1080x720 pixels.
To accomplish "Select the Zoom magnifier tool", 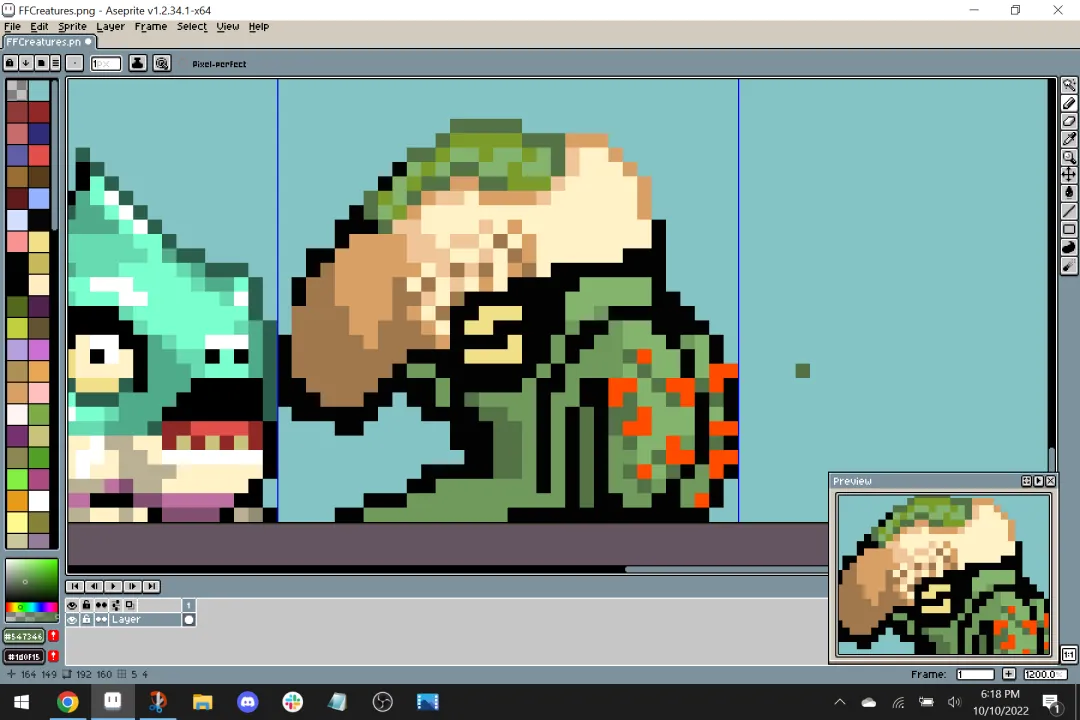I will (1069, 157).
